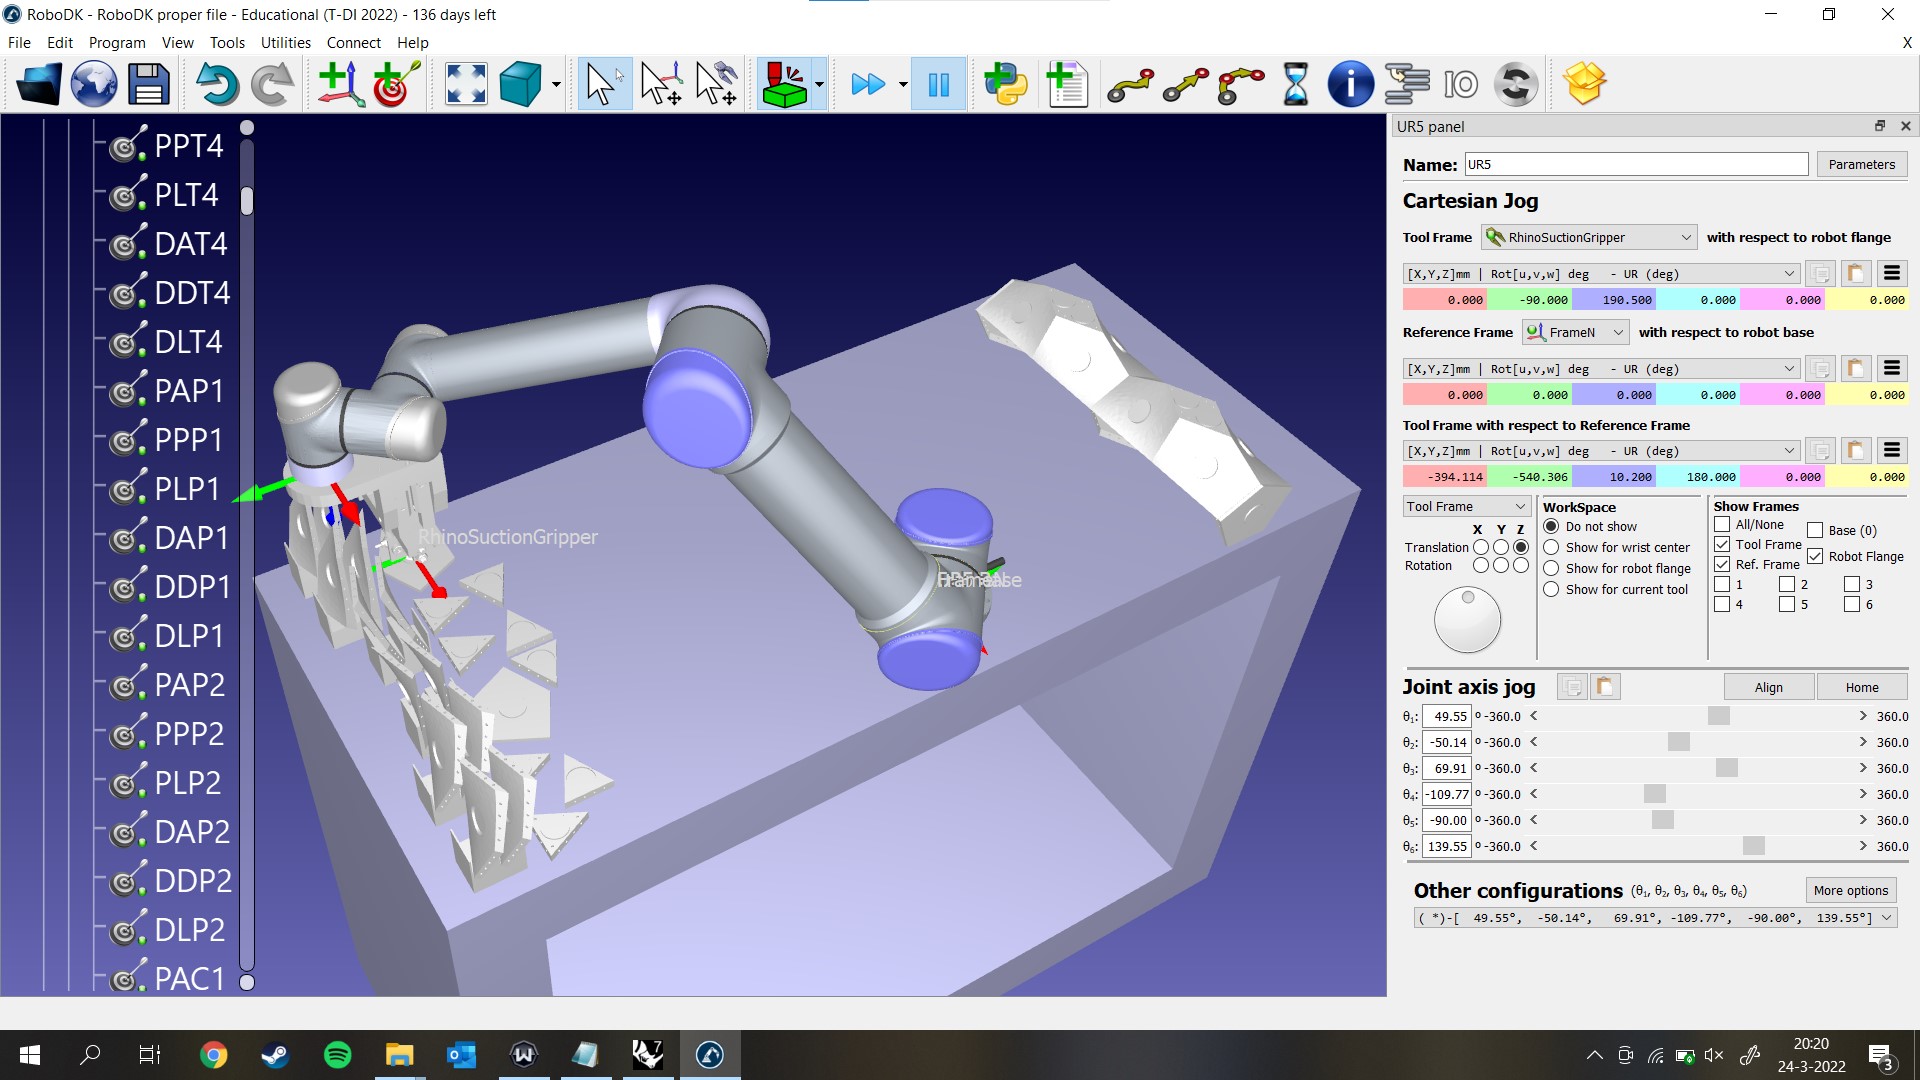Click the hourglass pause instruction icon
Viewport: 1920px width, 1080px height.
coord(1295,84)
